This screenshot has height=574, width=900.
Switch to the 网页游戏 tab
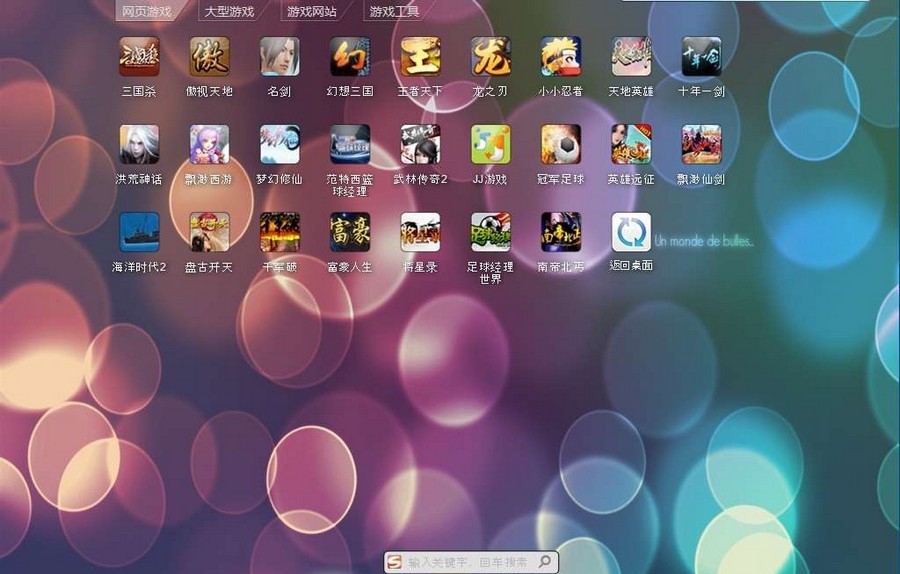tap(147, 11)
